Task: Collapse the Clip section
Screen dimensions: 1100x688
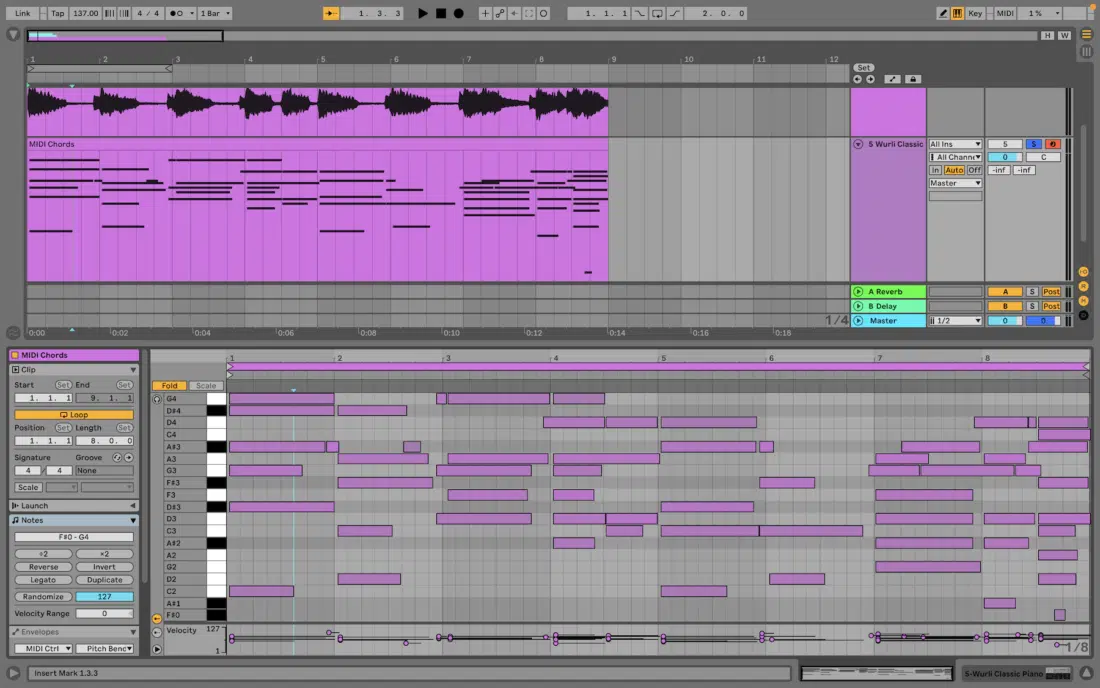Action: click(133, 370)
